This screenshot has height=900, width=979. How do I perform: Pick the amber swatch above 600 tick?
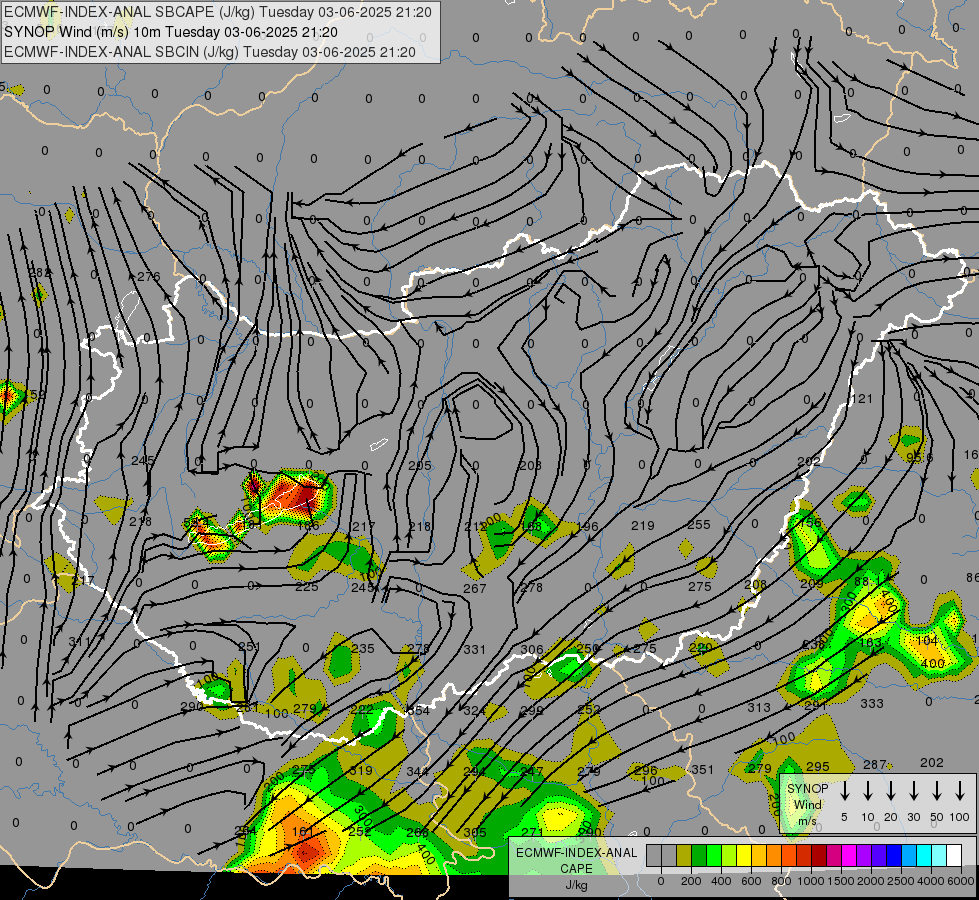click(x=759, y=855)
